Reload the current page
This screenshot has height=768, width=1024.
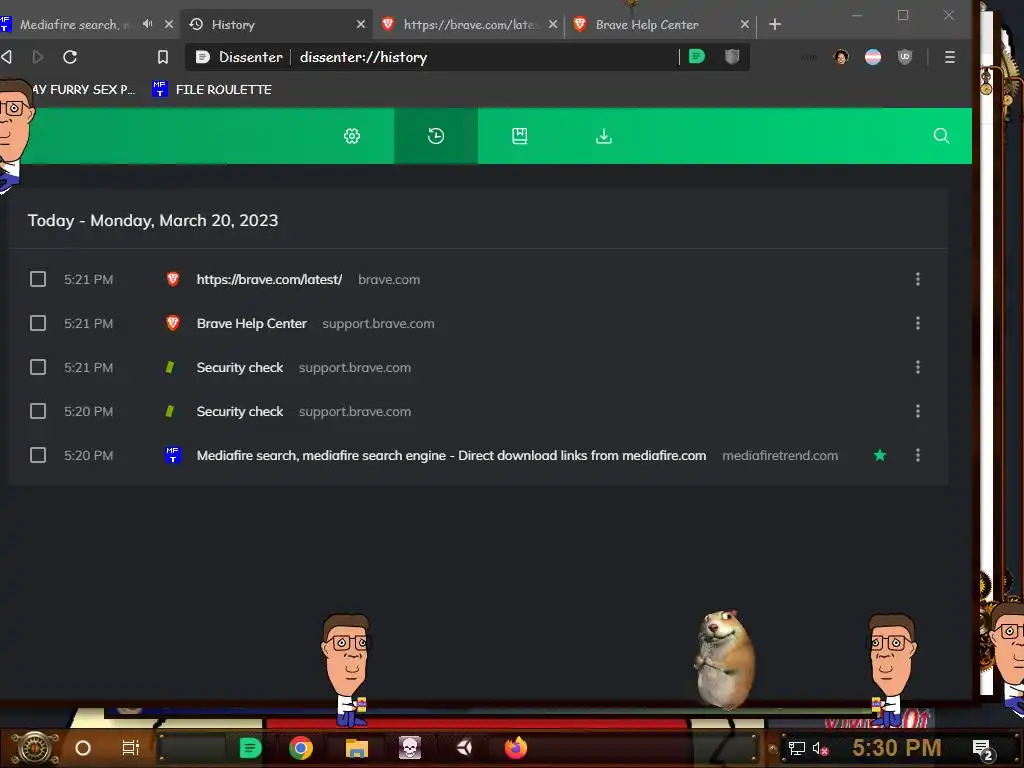click(x=70, y=57)
